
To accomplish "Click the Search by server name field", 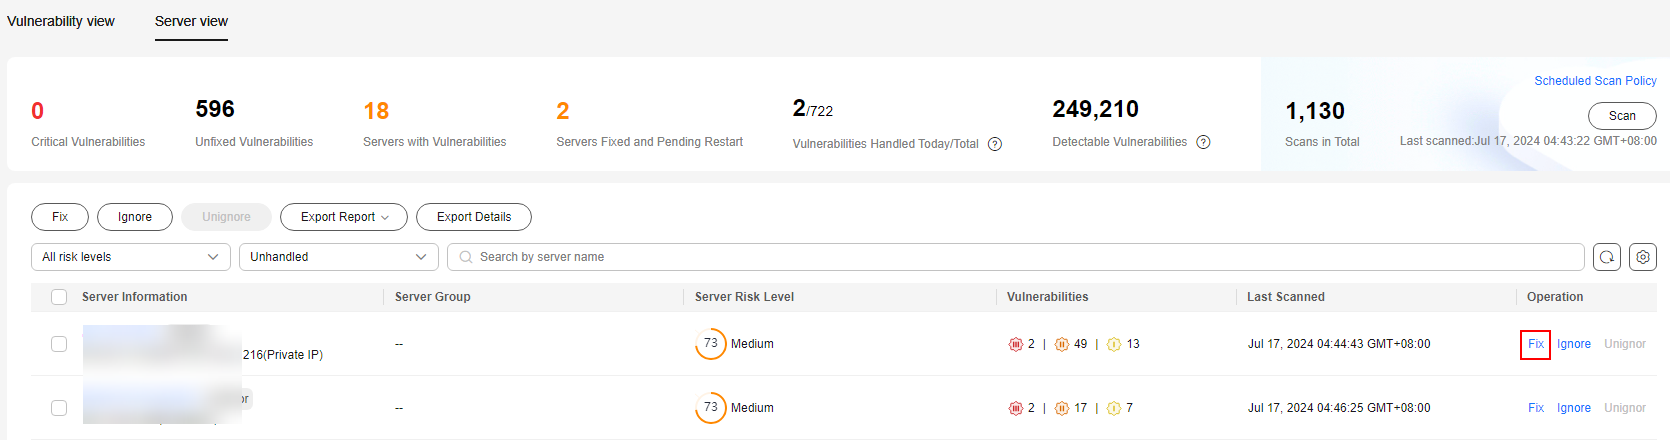I will tap(1016, 257).
